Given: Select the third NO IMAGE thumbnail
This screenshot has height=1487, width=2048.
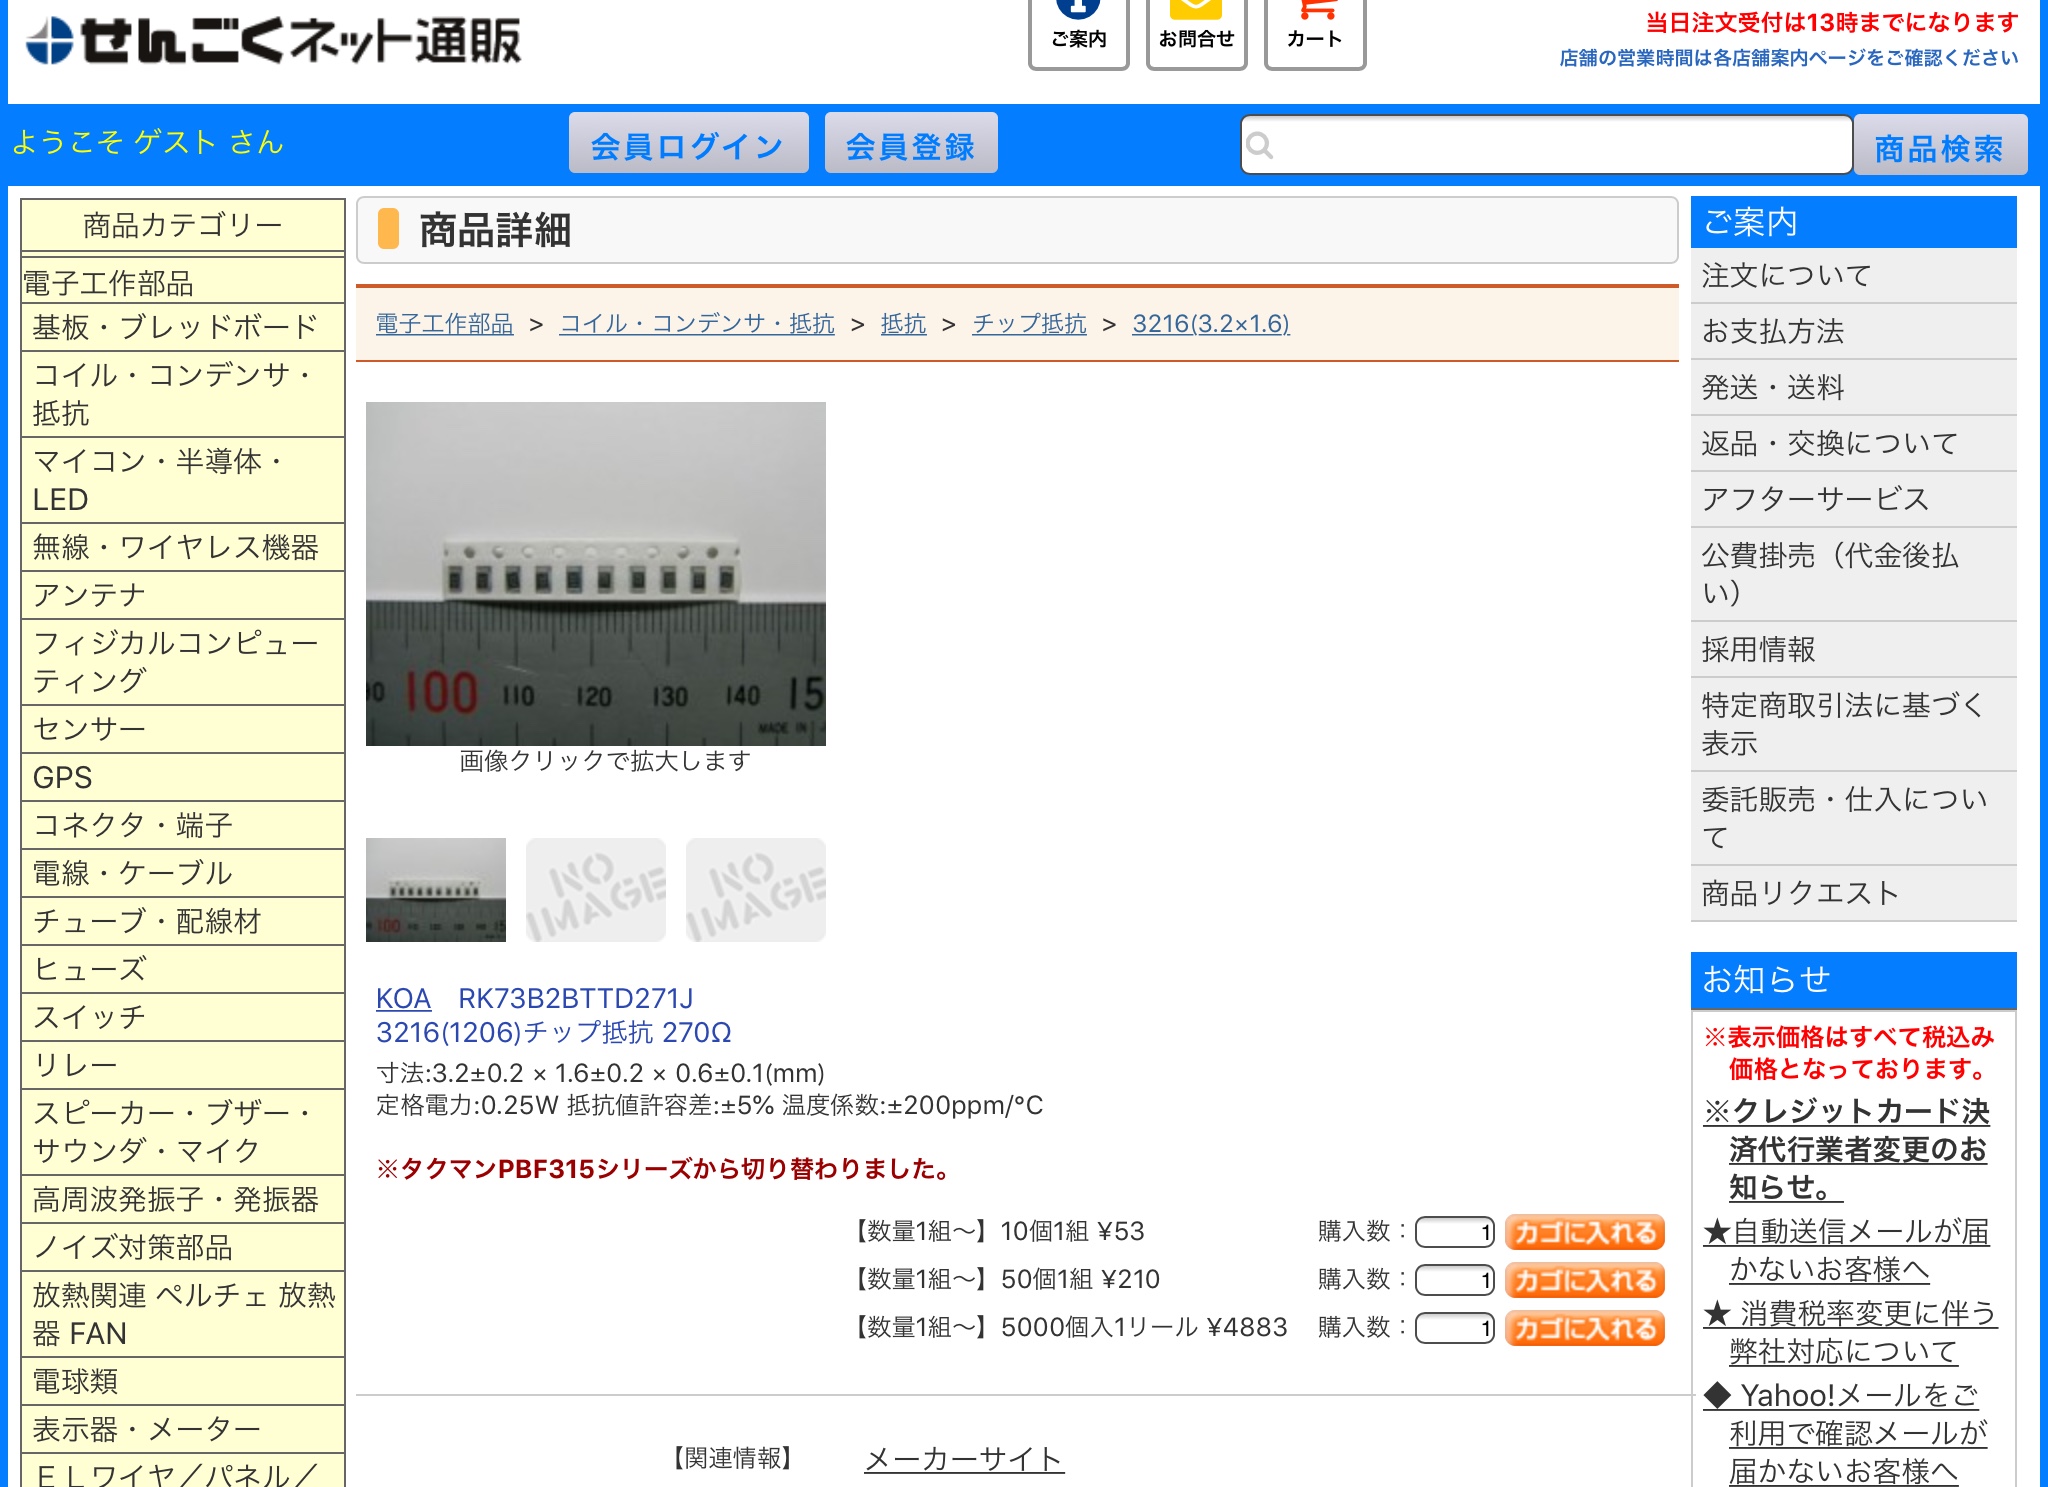Looking at the screenshot, I should click(756, 890).
